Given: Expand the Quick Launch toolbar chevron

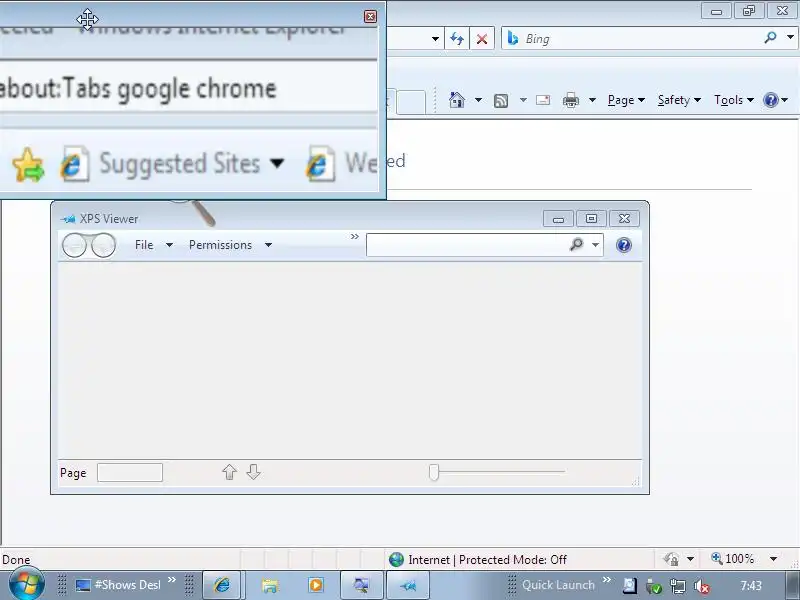Looking at the screenshot, I should (x=607, y=580).
